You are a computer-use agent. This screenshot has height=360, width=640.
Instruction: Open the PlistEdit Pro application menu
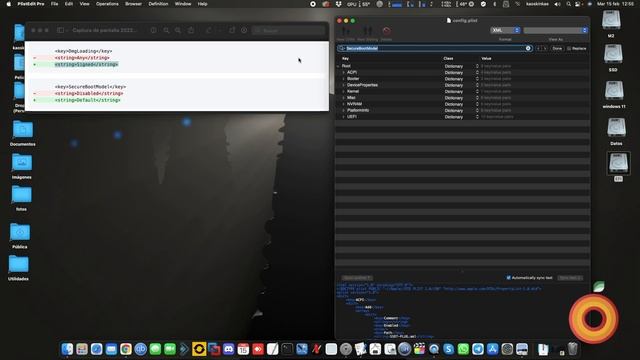[x=31, y=4]
